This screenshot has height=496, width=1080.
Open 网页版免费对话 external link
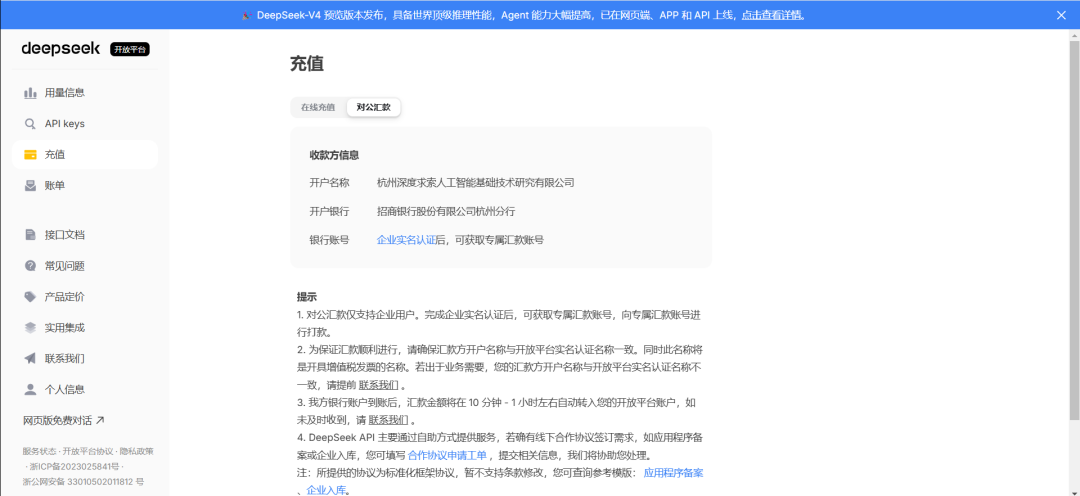coord(63,420)
